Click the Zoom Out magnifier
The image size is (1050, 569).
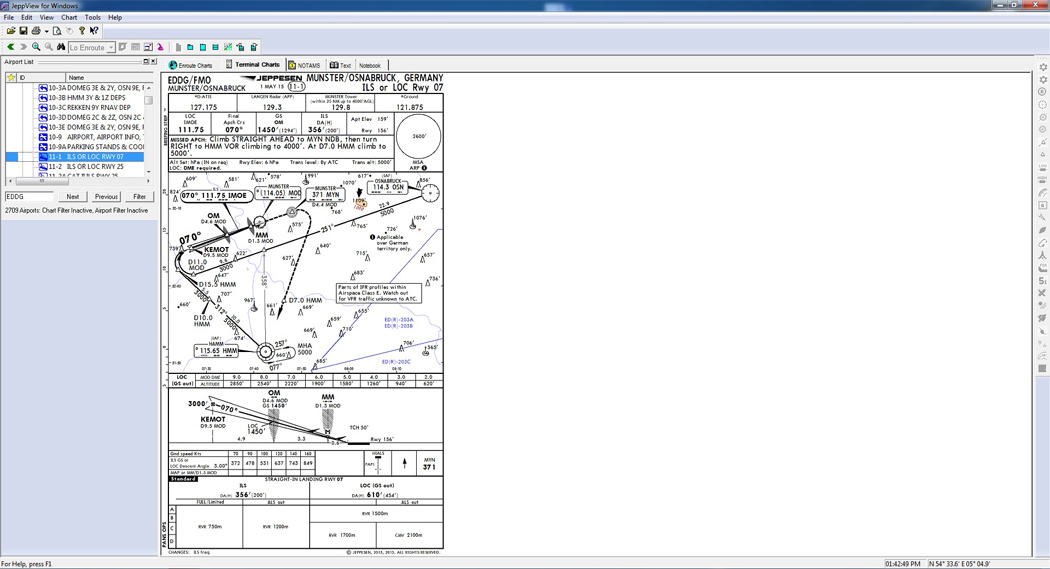[49, 48]
